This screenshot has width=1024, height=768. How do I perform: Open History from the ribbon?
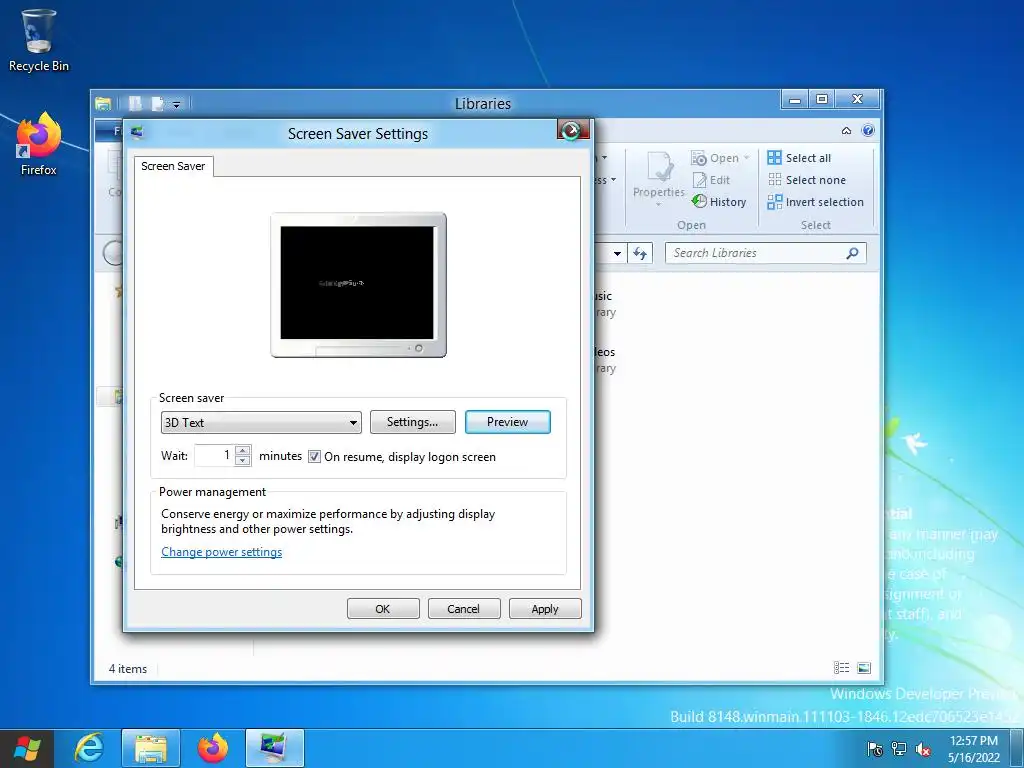coord(719,202)
